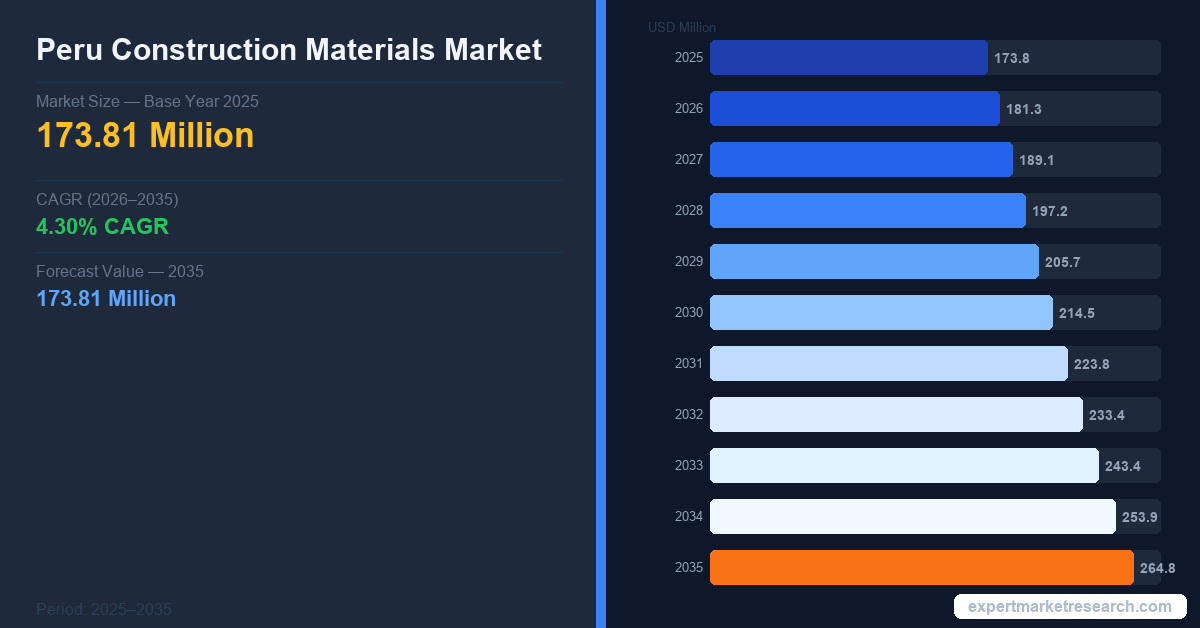Click the blue Forecast Value 173.81 Million figure
The image size is (1200, 628).
(106, 298)
